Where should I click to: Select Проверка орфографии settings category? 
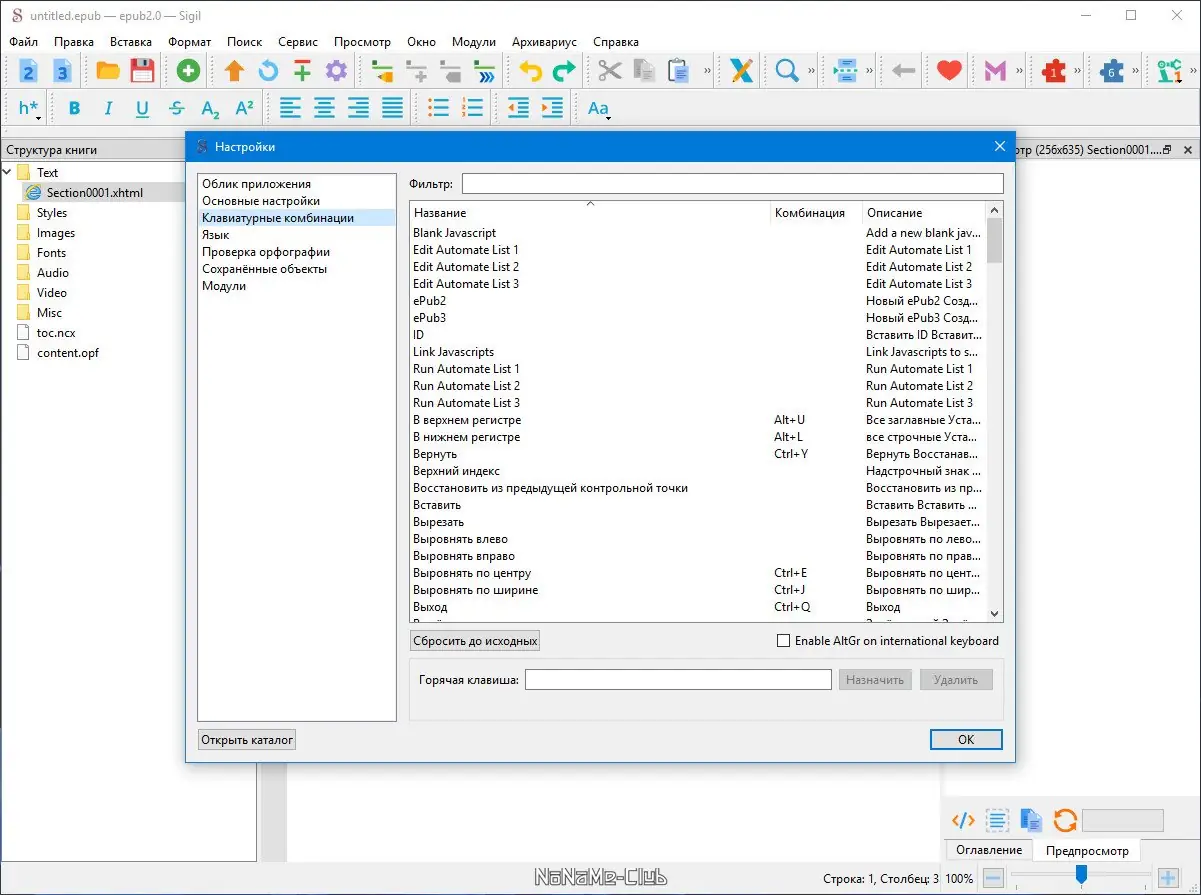266,252
